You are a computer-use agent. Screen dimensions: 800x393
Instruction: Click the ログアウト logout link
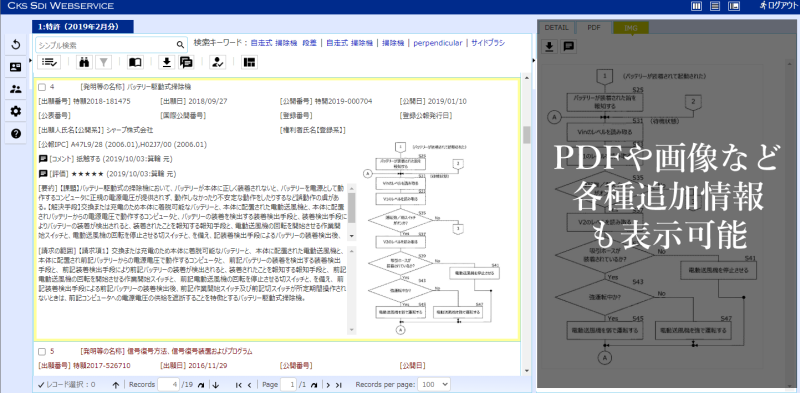[779, 6]
